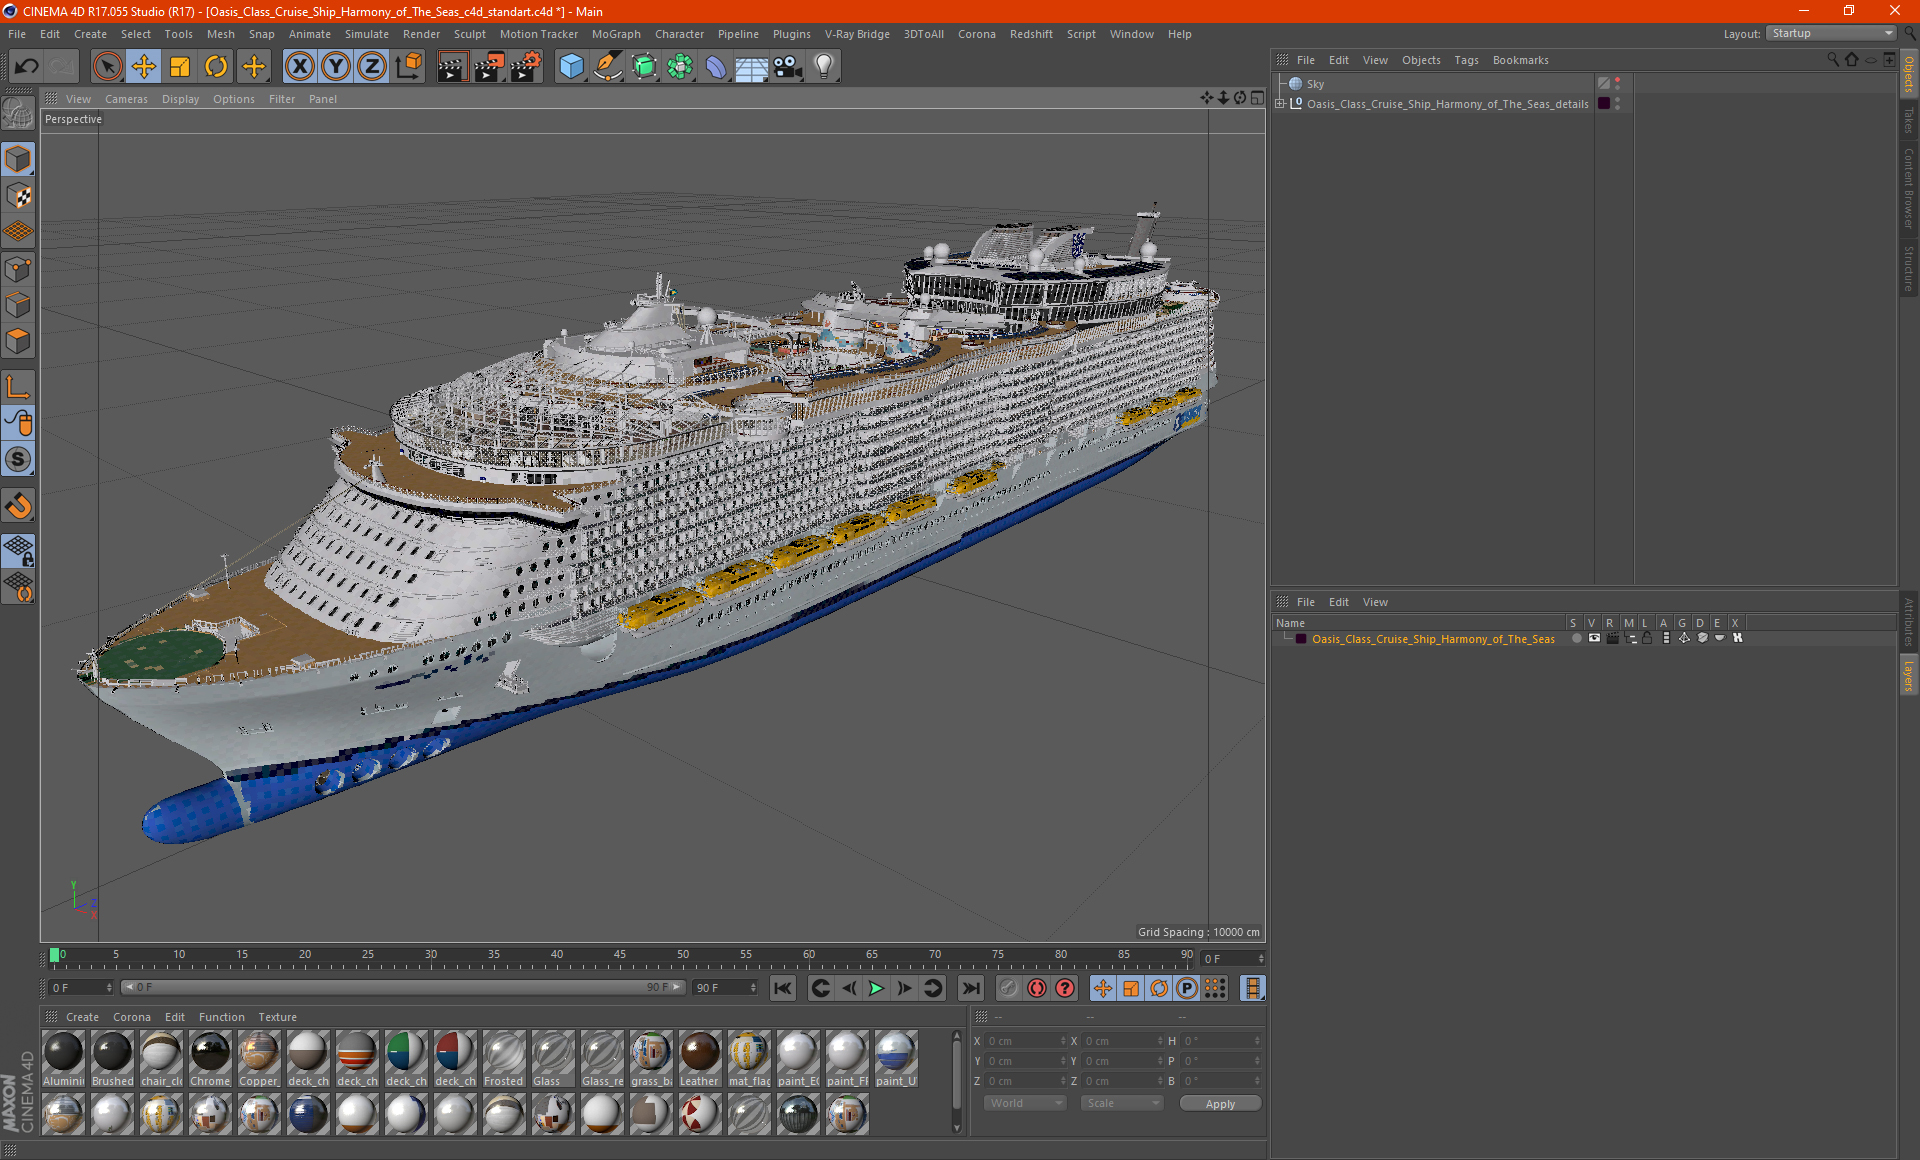Toggle layer visibility for Oasis layer

[x=1594, y=638]
